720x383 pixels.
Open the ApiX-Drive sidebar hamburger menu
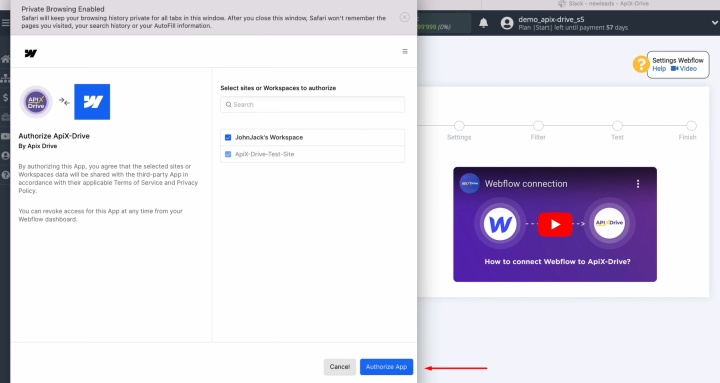point(5,23)
